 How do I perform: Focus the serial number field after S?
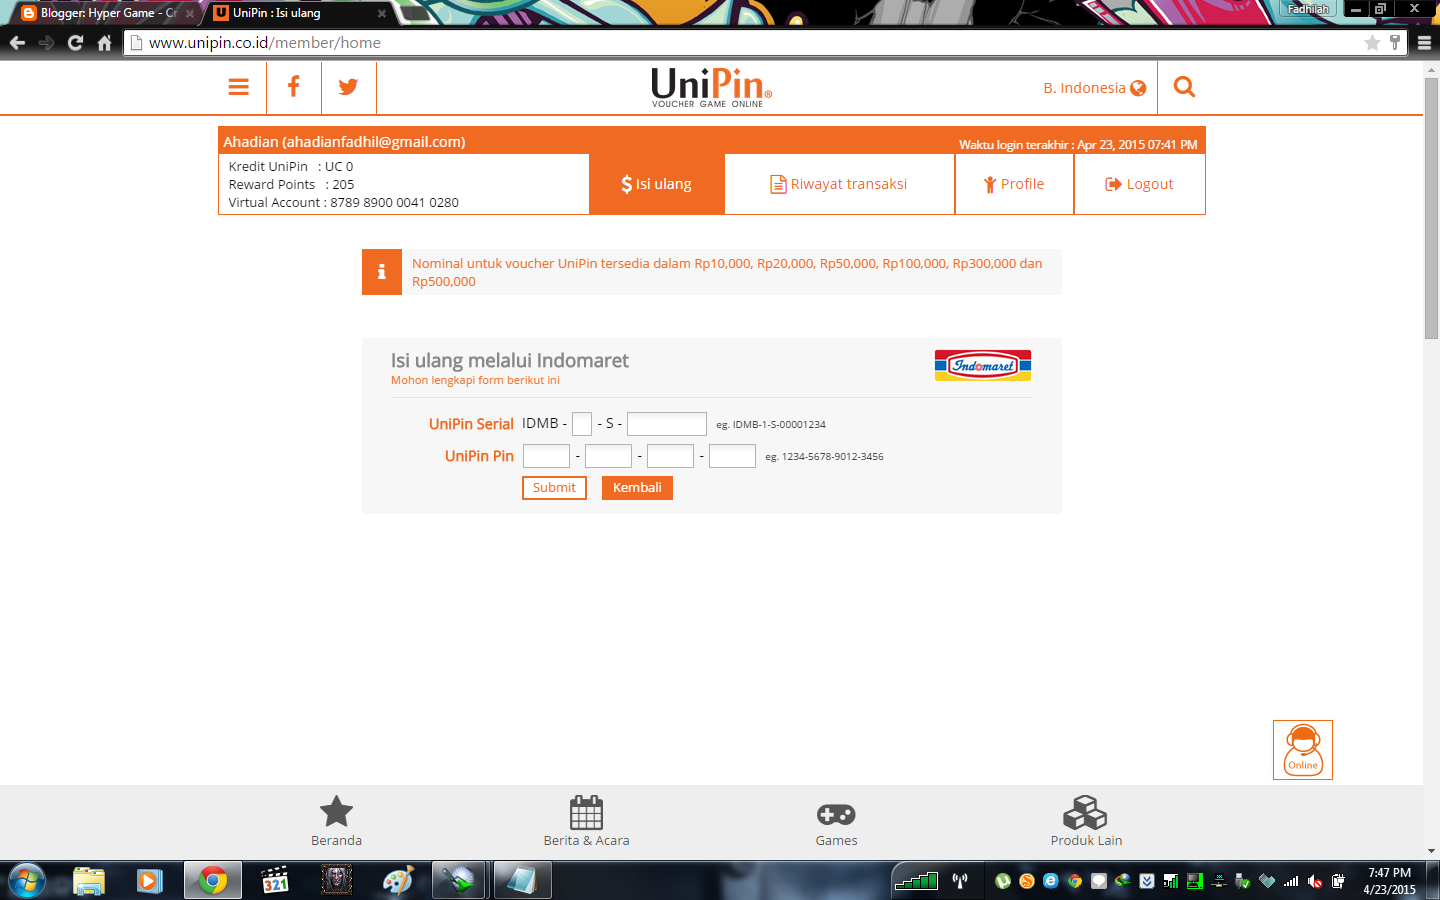click(667, 424)
